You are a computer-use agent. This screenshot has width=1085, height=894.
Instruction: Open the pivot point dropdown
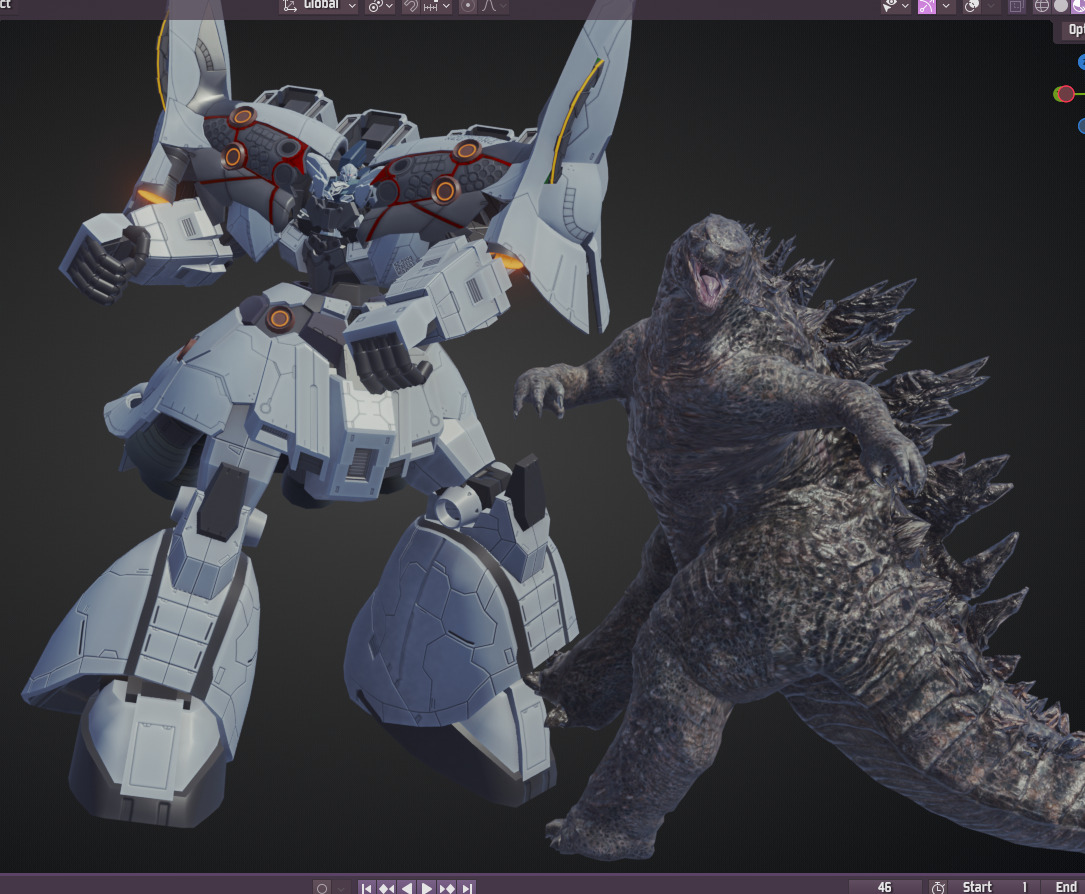pos(380,6)
